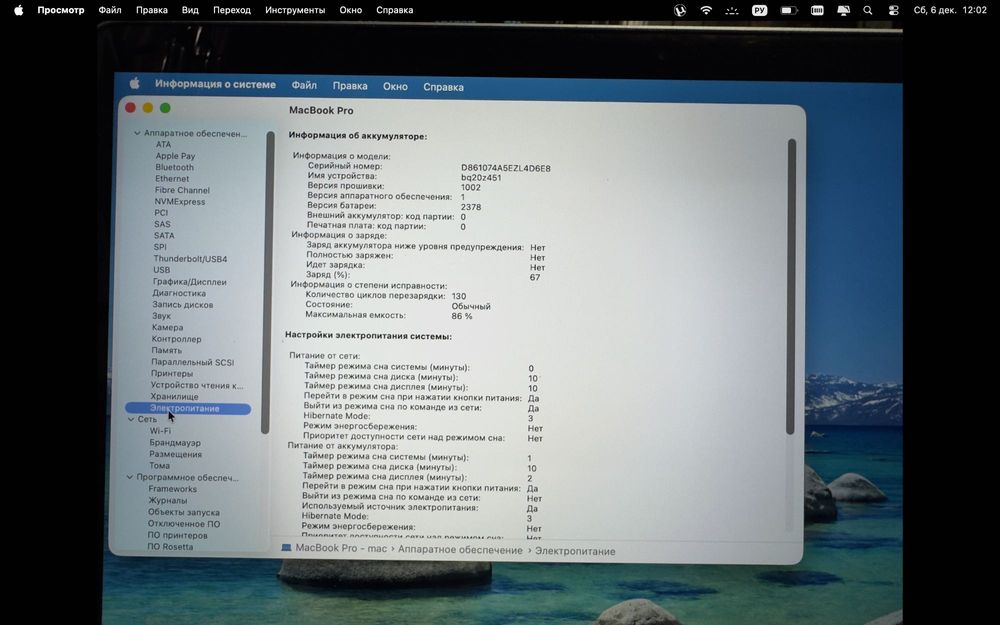Select NVMExpress in the sidebar
The width and height of the screenshot is (1000, 625).
[x=179, y=202]
